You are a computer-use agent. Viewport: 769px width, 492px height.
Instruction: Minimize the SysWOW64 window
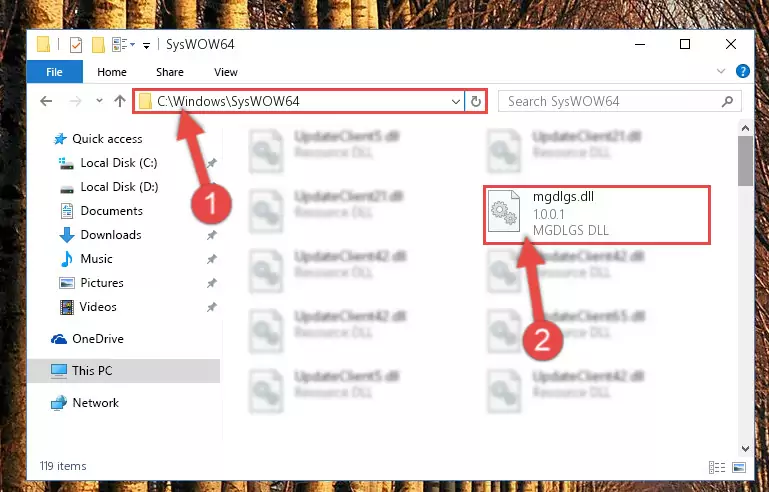pyautogui.click(x=640, y=44)
